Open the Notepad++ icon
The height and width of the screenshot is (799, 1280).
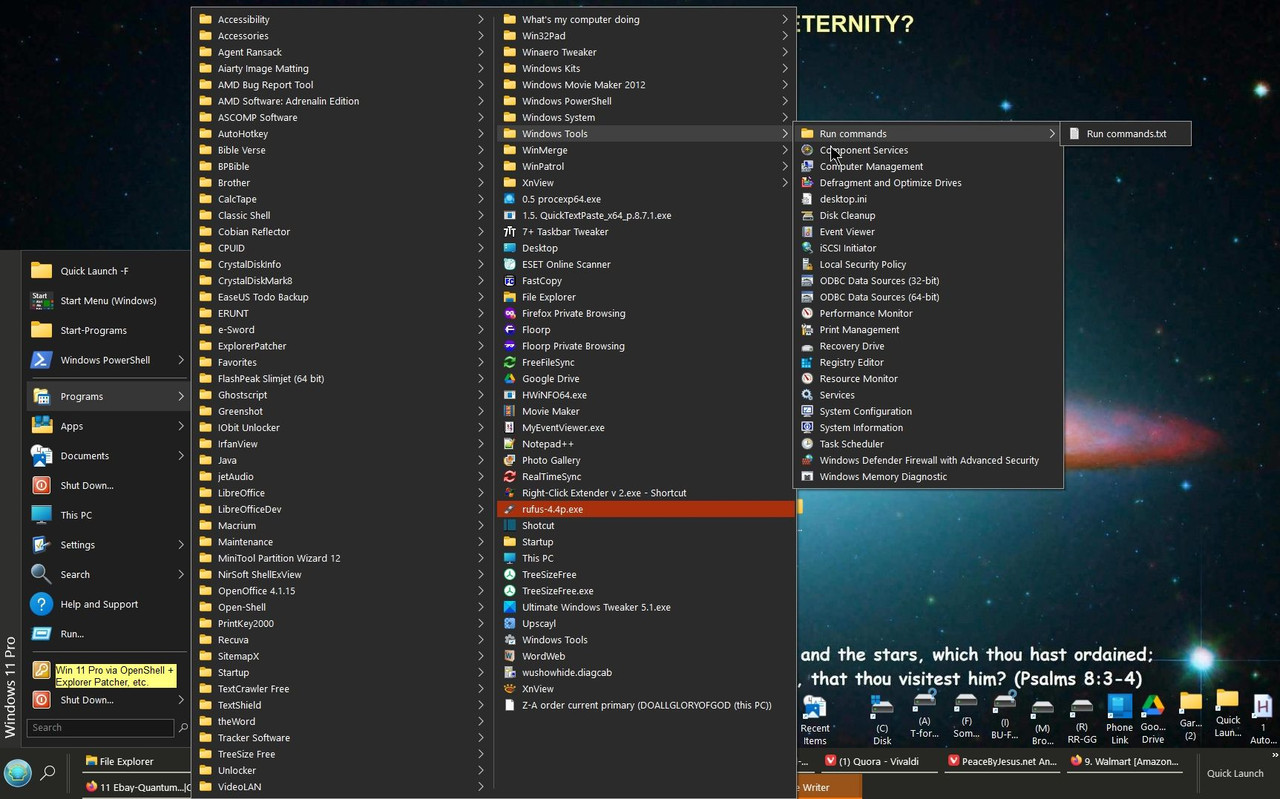(510, 444)
